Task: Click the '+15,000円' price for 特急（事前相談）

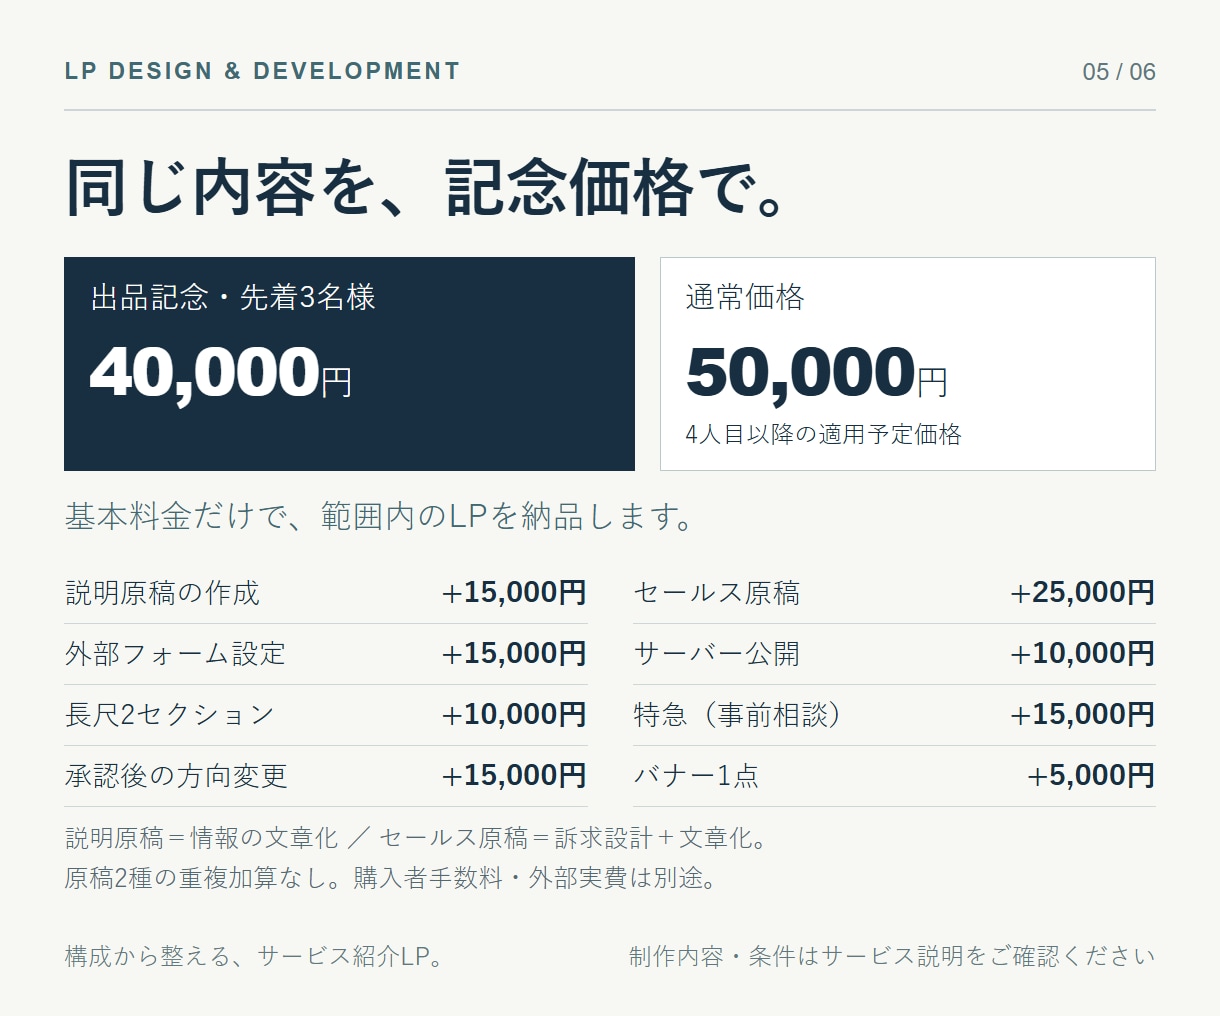Action: tap(1082, 715)
